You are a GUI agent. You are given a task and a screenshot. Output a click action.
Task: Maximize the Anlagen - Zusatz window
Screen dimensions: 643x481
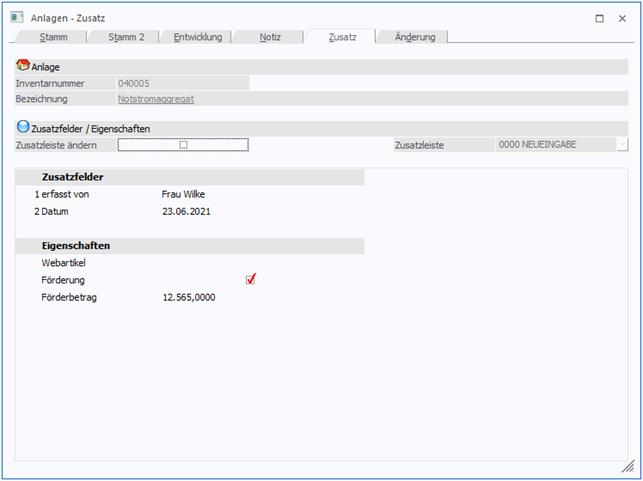point(599,18)
